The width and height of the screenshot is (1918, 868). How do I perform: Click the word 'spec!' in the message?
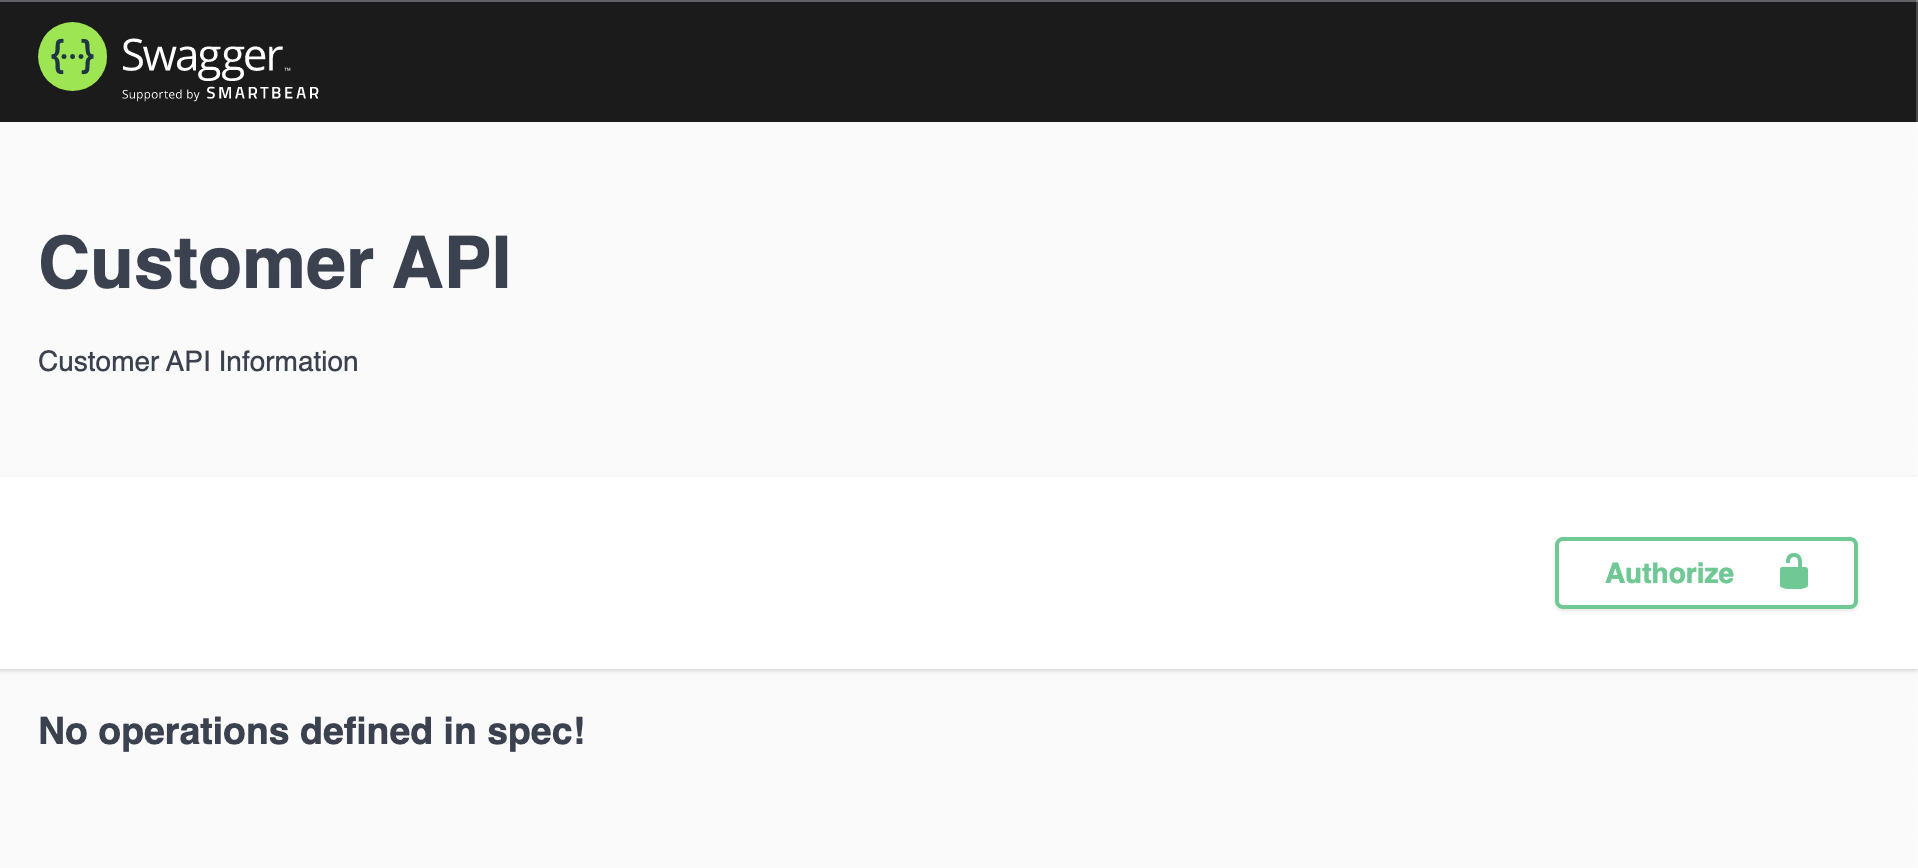pyautogui.click(x=535, y=732)
